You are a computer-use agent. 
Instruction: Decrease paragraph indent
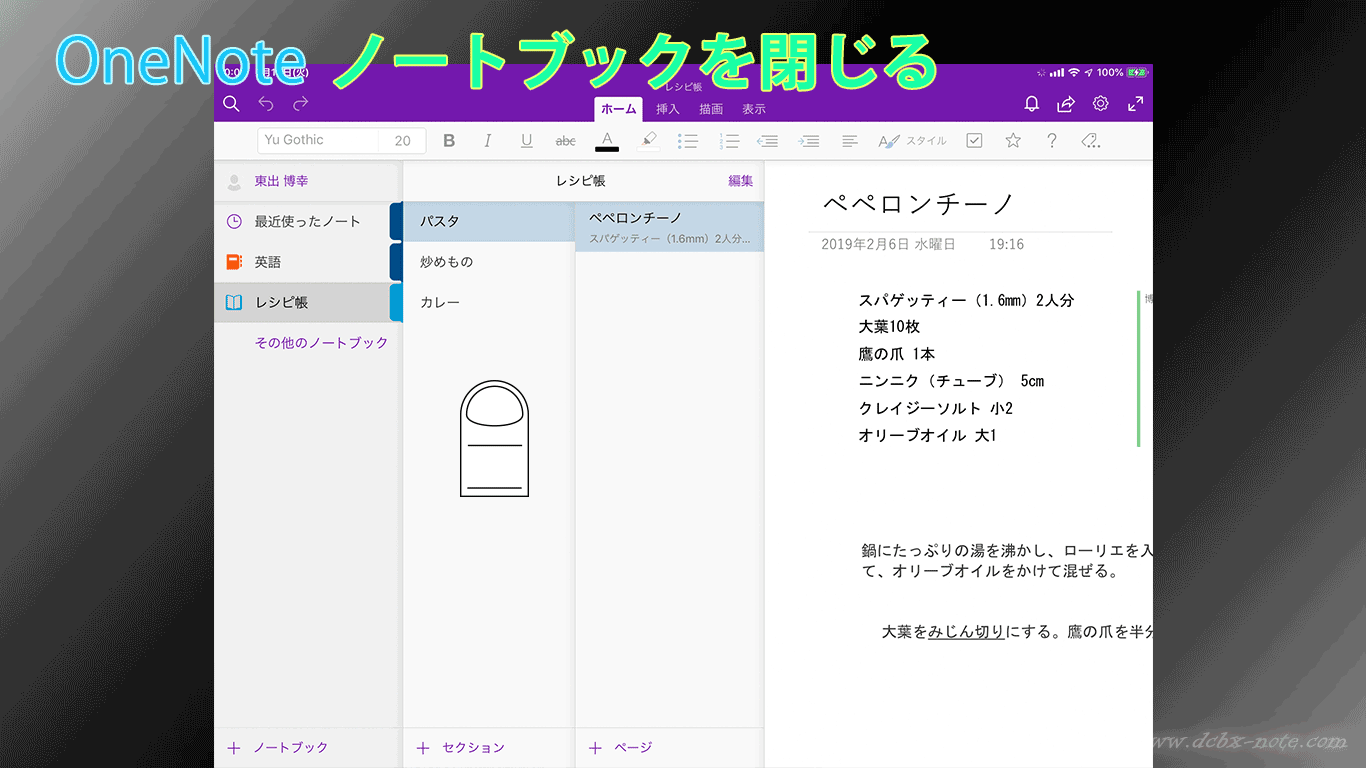point(768,141)
